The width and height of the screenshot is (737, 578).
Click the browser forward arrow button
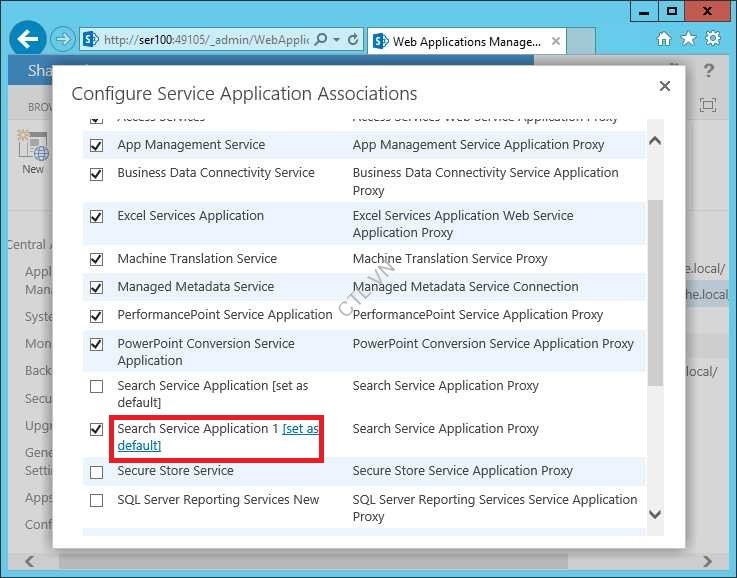[x=63, y=39]
